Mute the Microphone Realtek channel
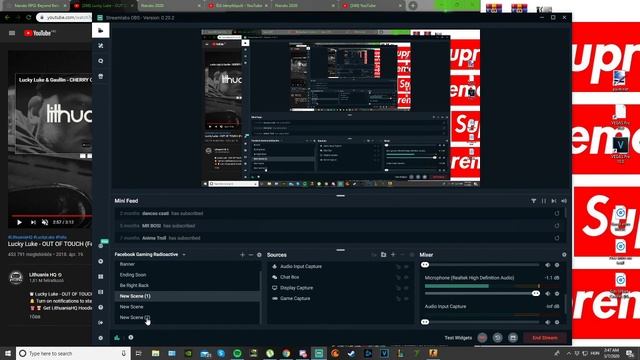This screenshot has width=640, height=360. tap(548, 293)
